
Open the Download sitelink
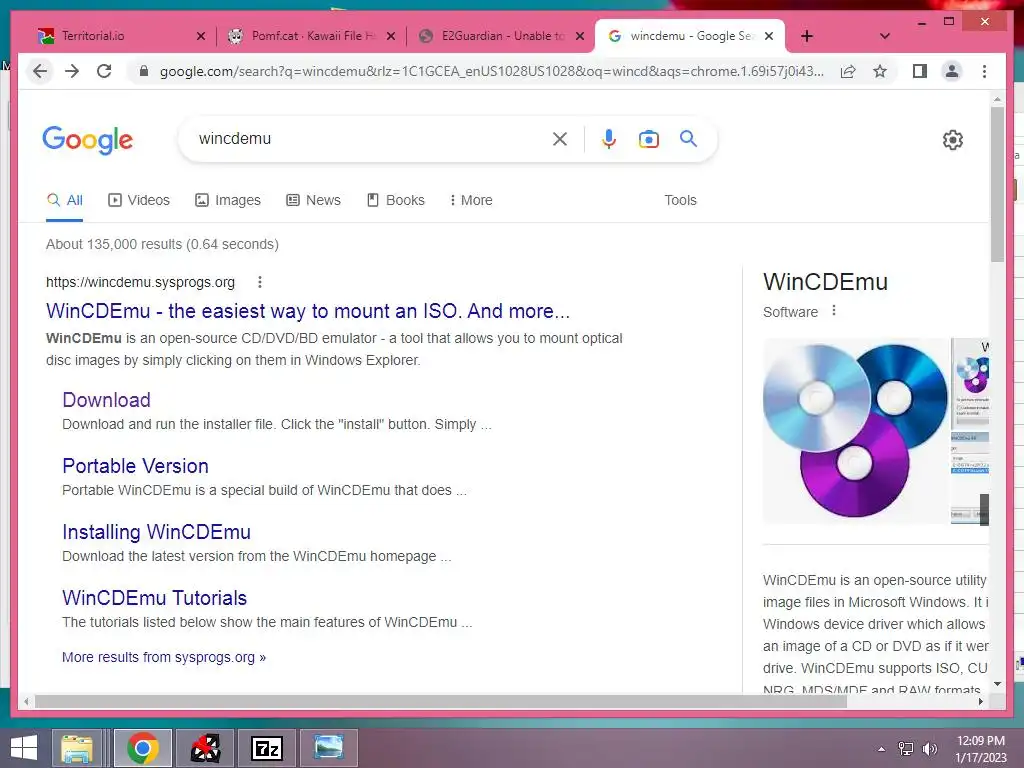point(106,400)
